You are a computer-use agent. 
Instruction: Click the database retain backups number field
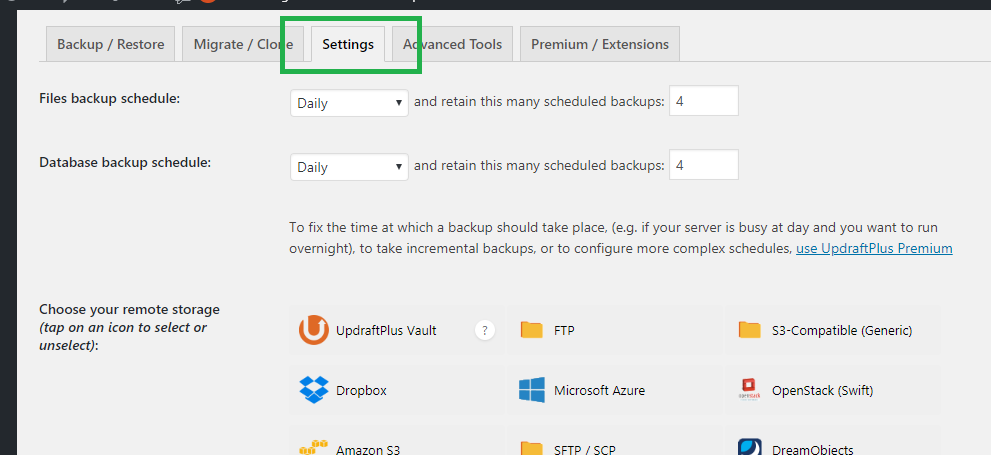click(704, 165)
